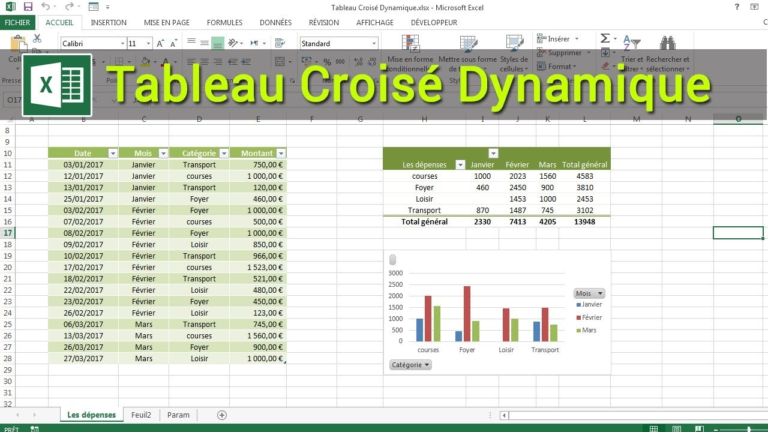The width and height of the screenshot is (768, 432).
Task: Click percent style button
Action: tap(327, 62)
